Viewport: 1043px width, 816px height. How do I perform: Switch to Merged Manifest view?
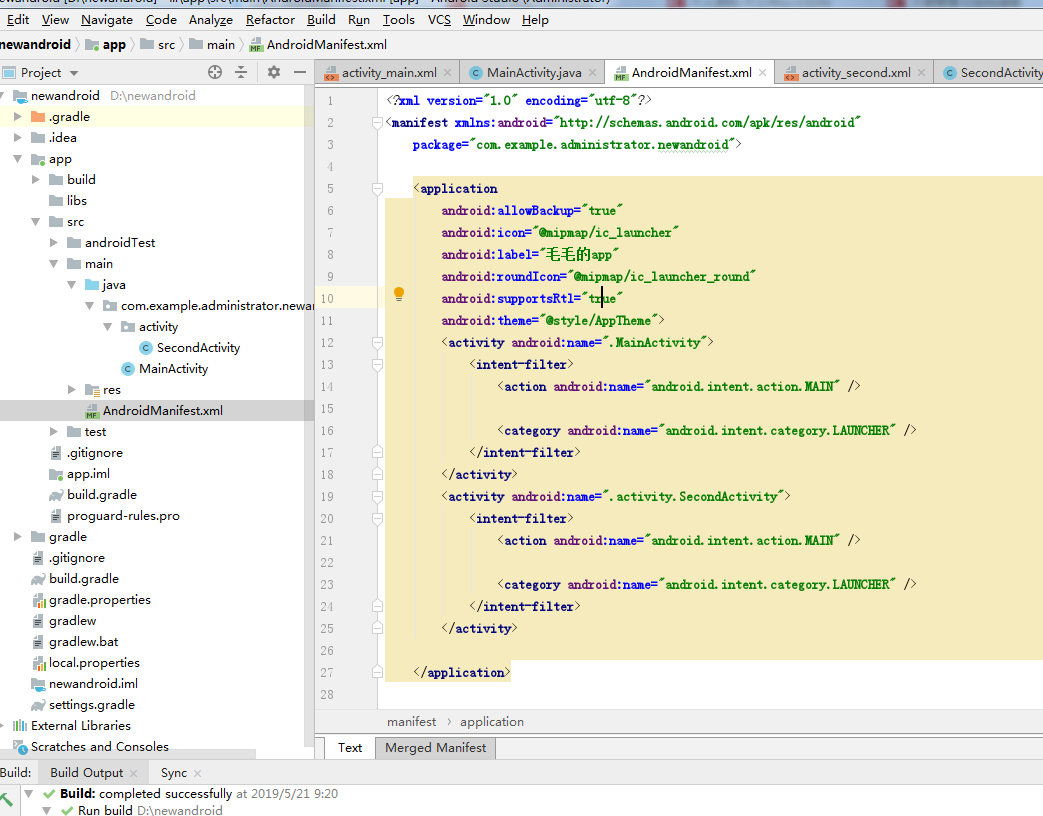pos(435,747)
